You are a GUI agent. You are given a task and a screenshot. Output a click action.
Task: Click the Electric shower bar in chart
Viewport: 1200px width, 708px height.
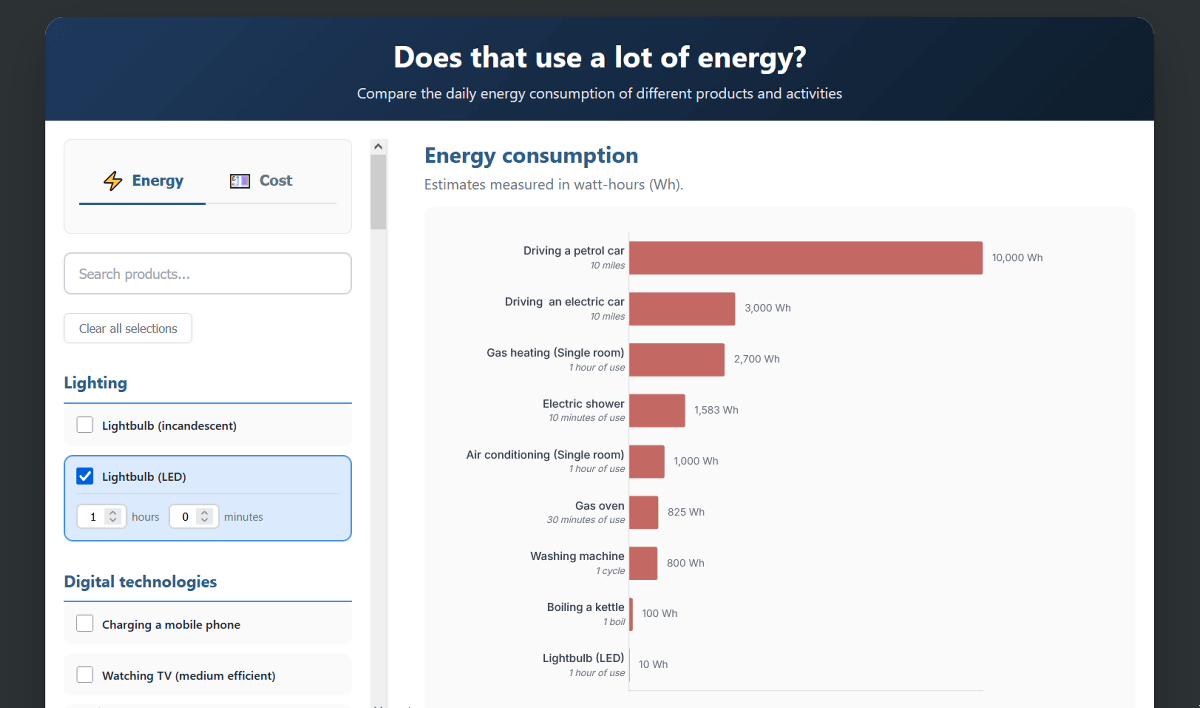pos(657,411)
